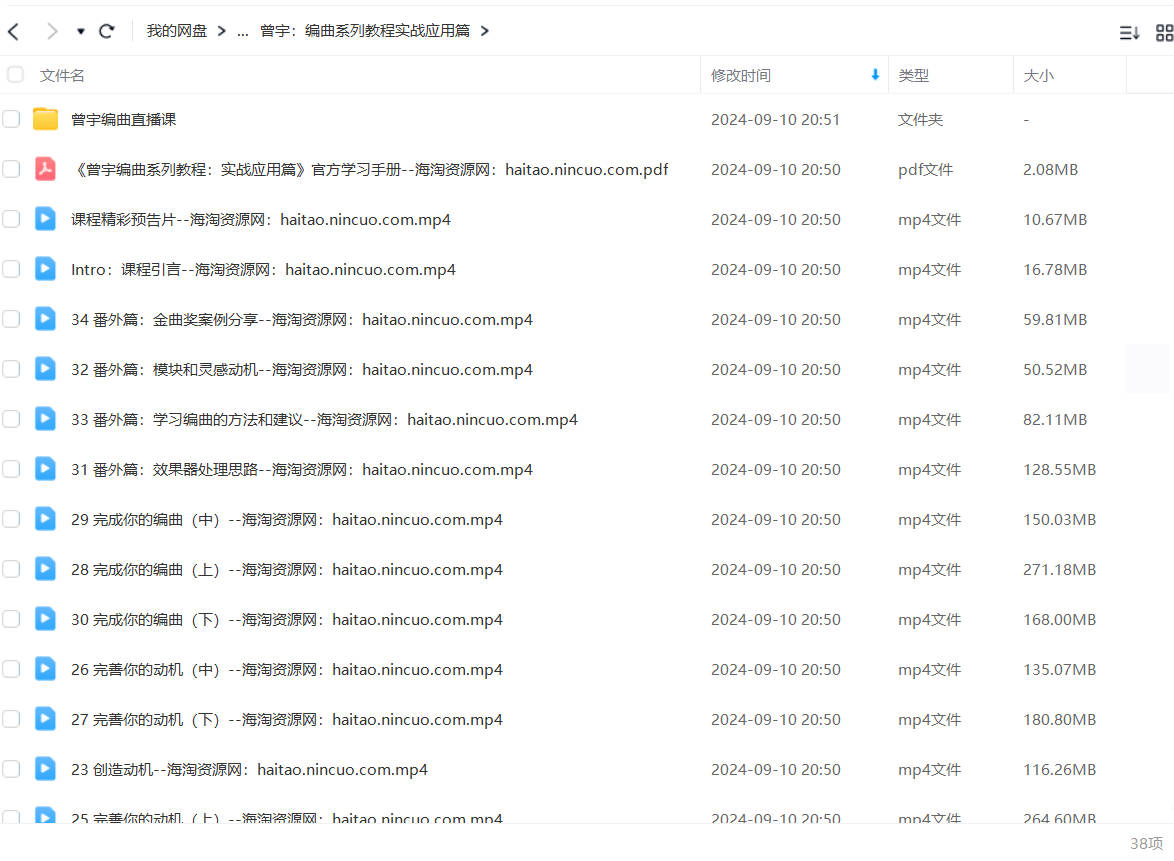The height and width of the screenshot is (861, 1174).
Task: Click video icon of 31 番外篇：效果器处理思路
Action: 45,469
